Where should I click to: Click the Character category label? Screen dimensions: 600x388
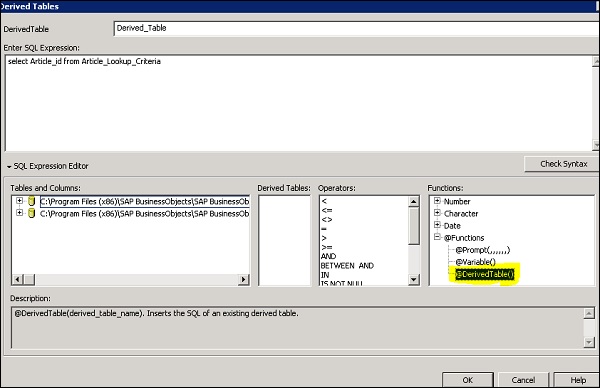(461, 214)
